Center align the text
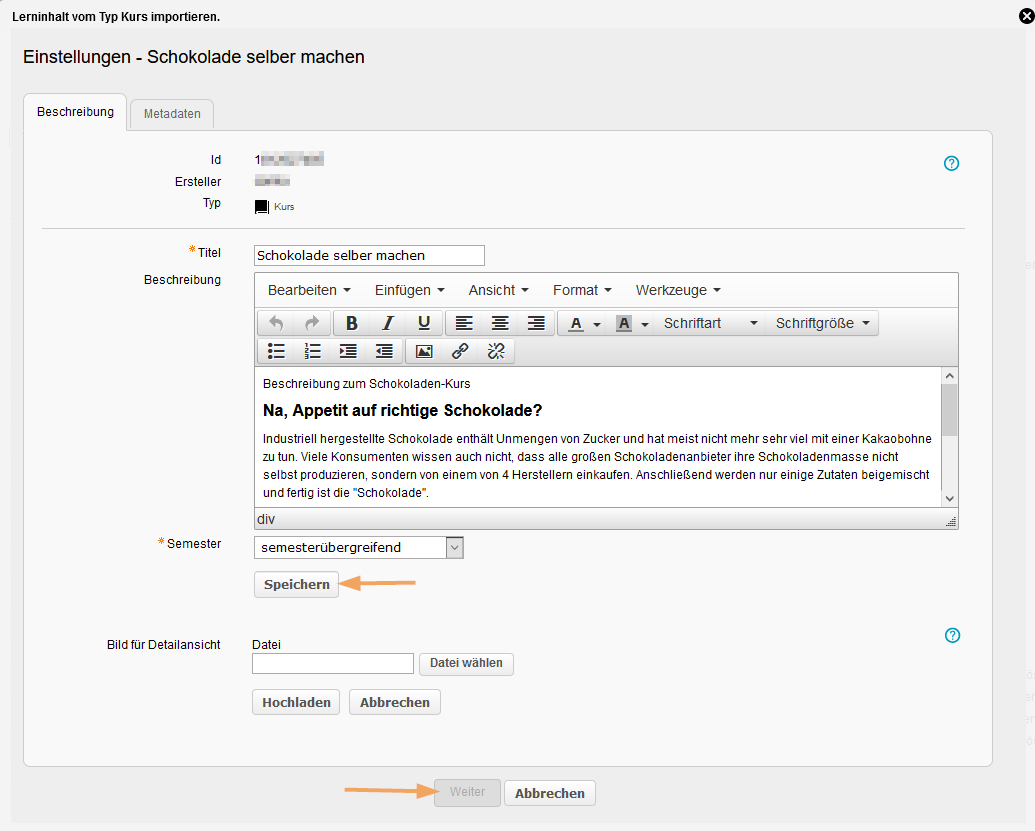The height and width of the screenshot is (831, 1035). click(x=500, y=323)
